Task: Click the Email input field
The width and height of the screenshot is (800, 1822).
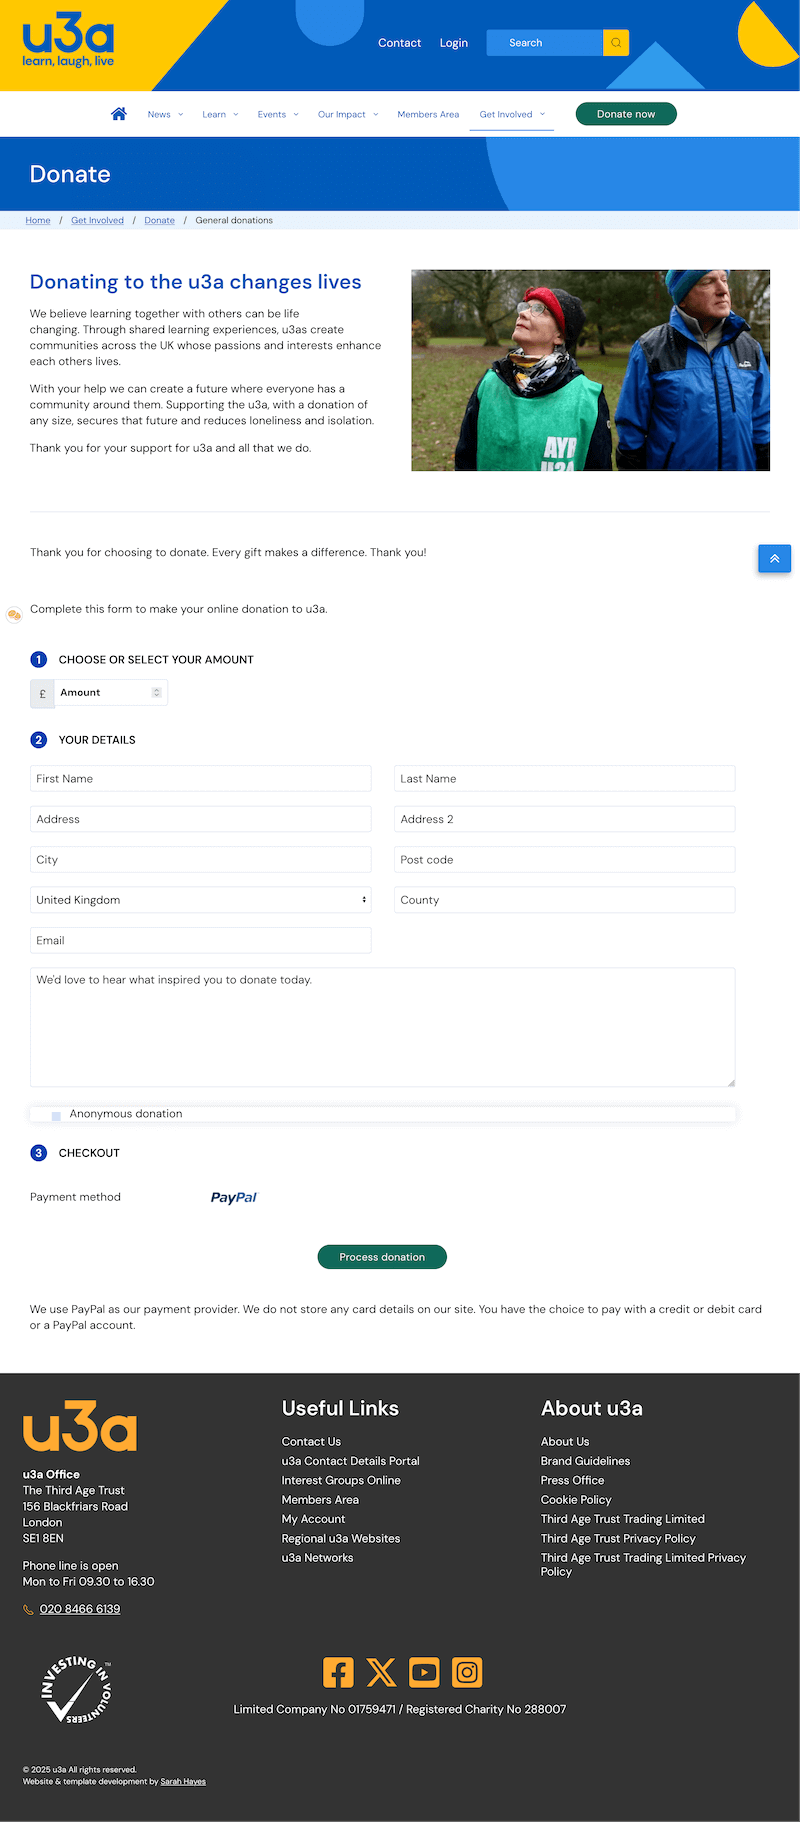Action: point(200,940)
